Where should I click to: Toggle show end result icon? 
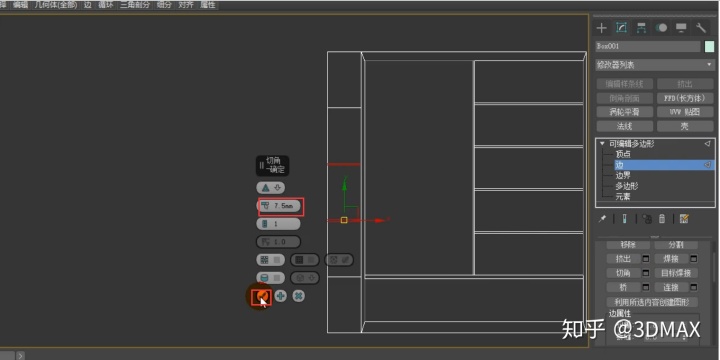(624, 219)
